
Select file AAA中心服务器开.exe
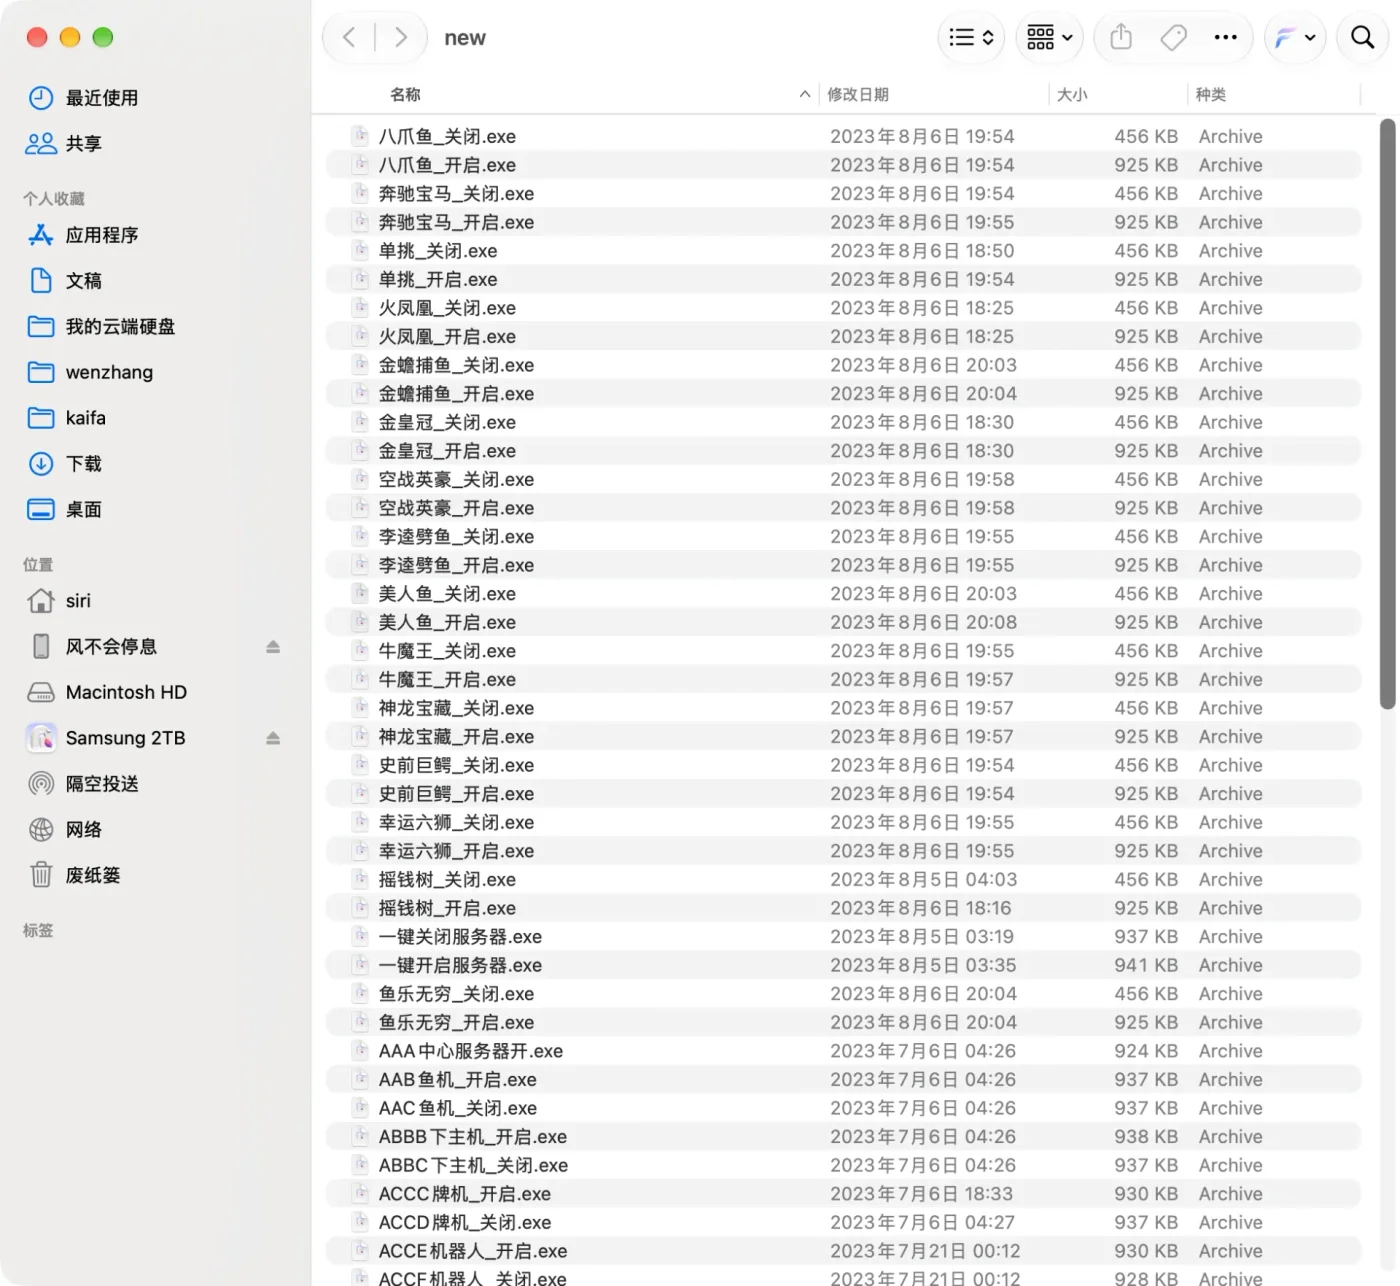point(843,1051)
